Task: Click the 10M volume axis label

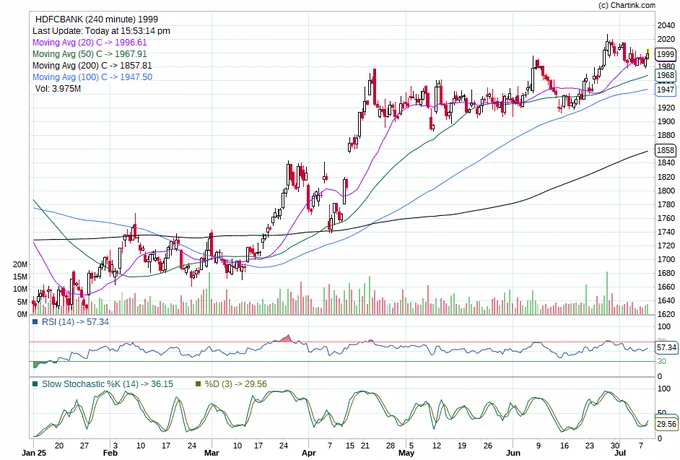Action: (20, 289)
